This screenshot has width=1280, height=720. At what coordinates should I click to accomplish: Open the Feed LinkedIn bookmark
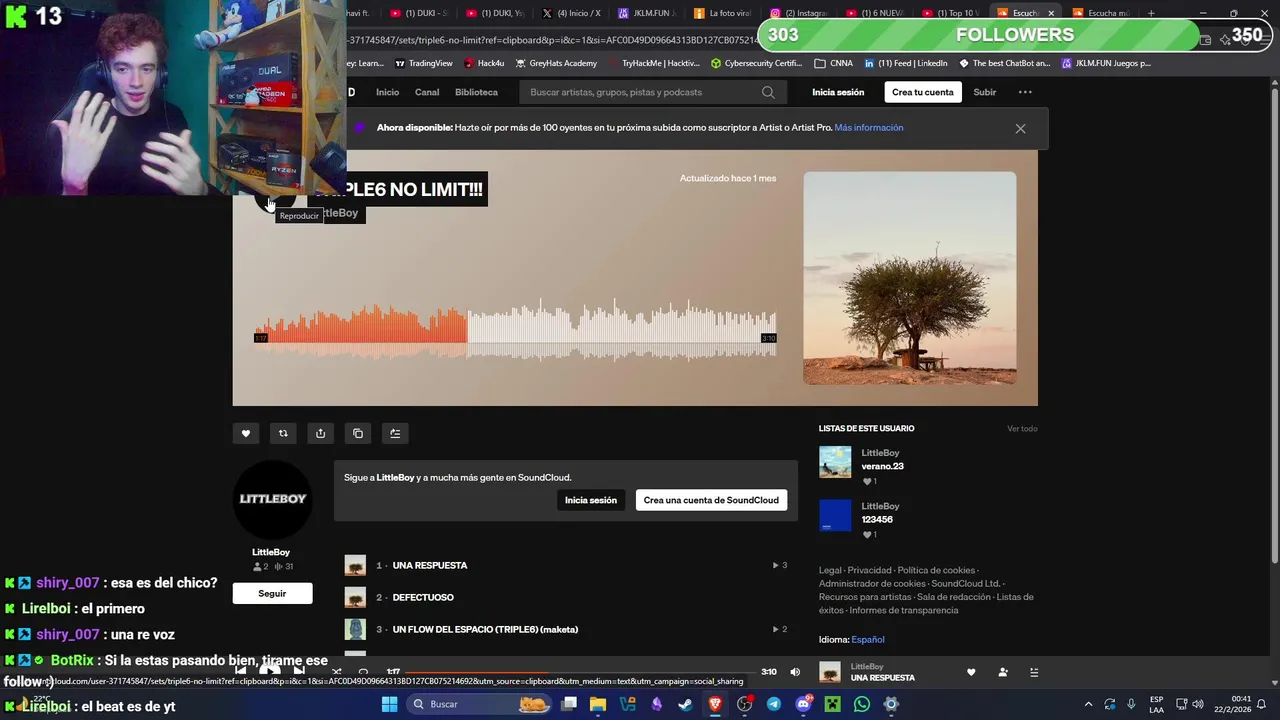[906, 63]
